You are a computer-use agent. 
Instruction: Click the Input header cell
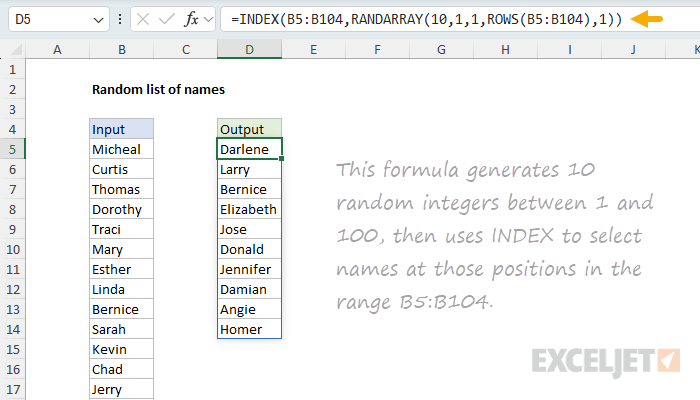coord(121,129)
